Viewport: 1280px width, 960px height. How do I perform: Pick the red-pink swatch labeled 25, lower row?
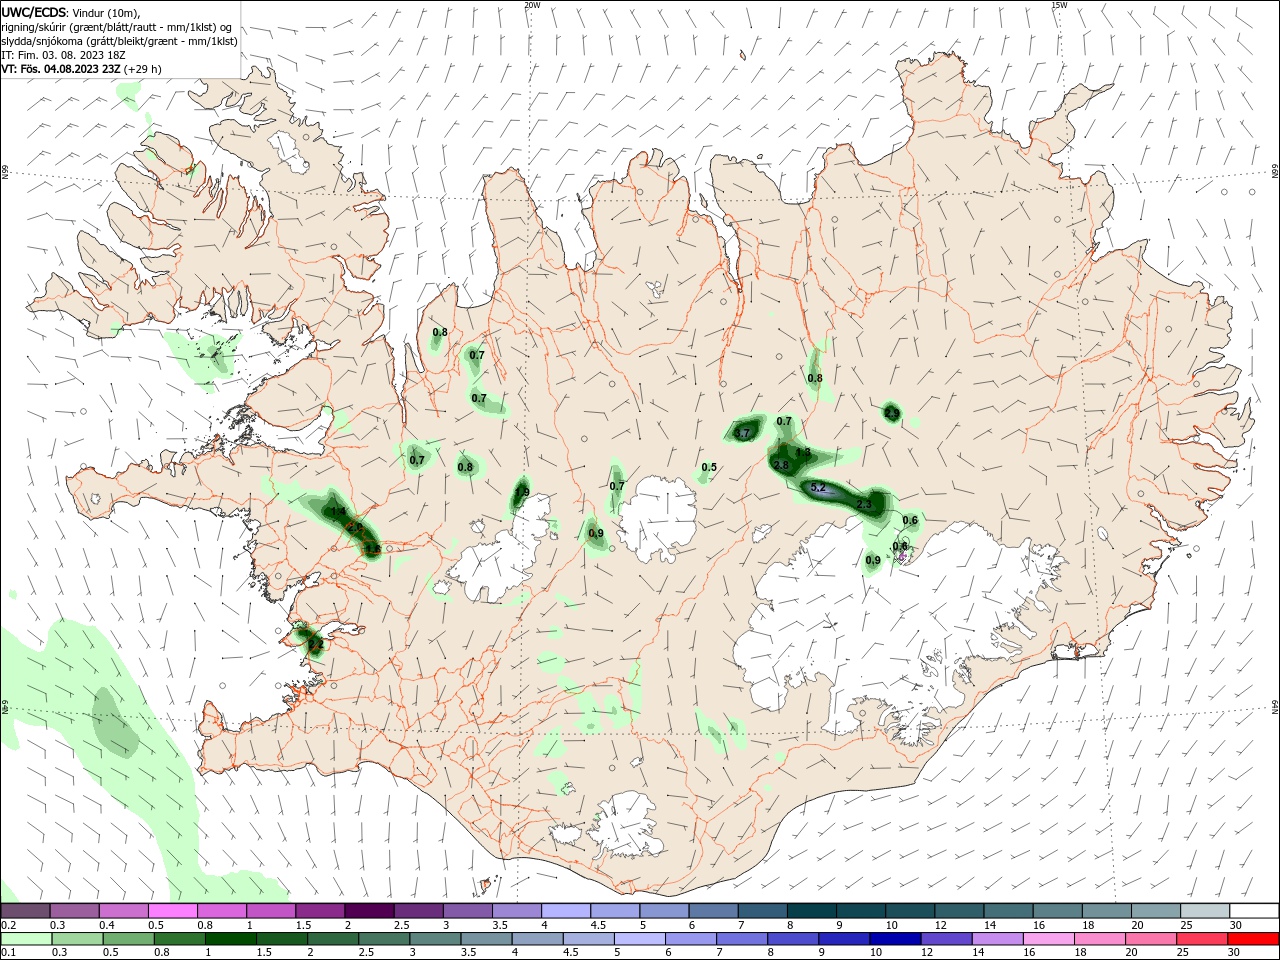point(1202,939)
